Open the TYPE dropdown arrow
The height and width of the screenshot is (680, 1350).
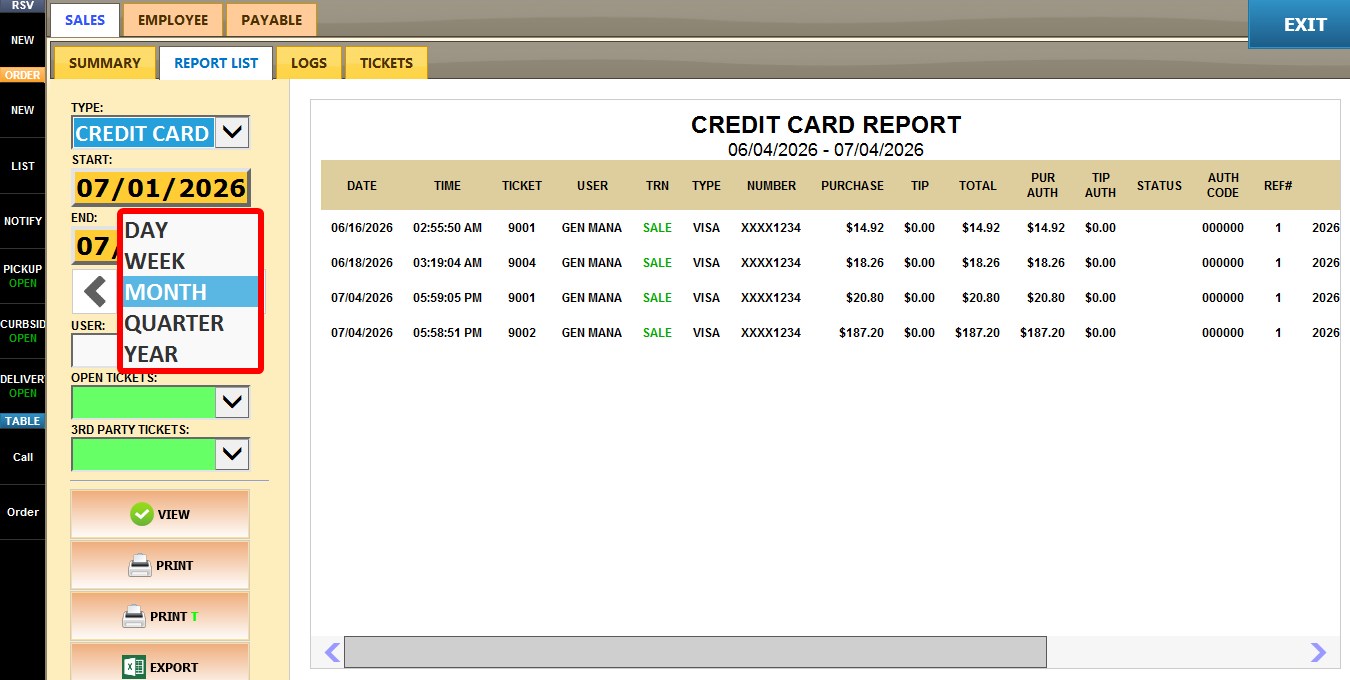coord(232,132)
